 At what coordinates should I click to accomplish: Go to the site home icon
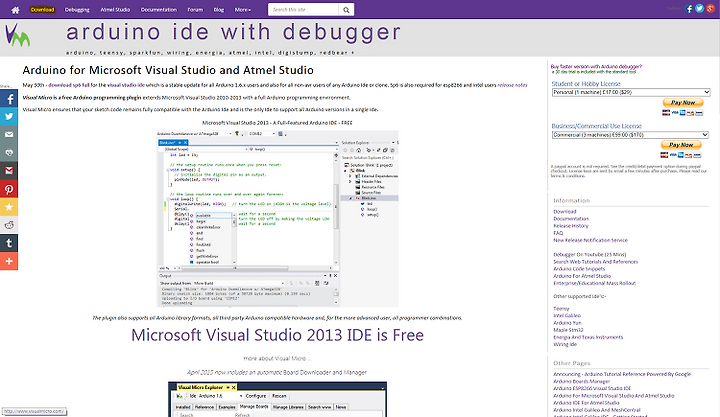click(15, 10)
